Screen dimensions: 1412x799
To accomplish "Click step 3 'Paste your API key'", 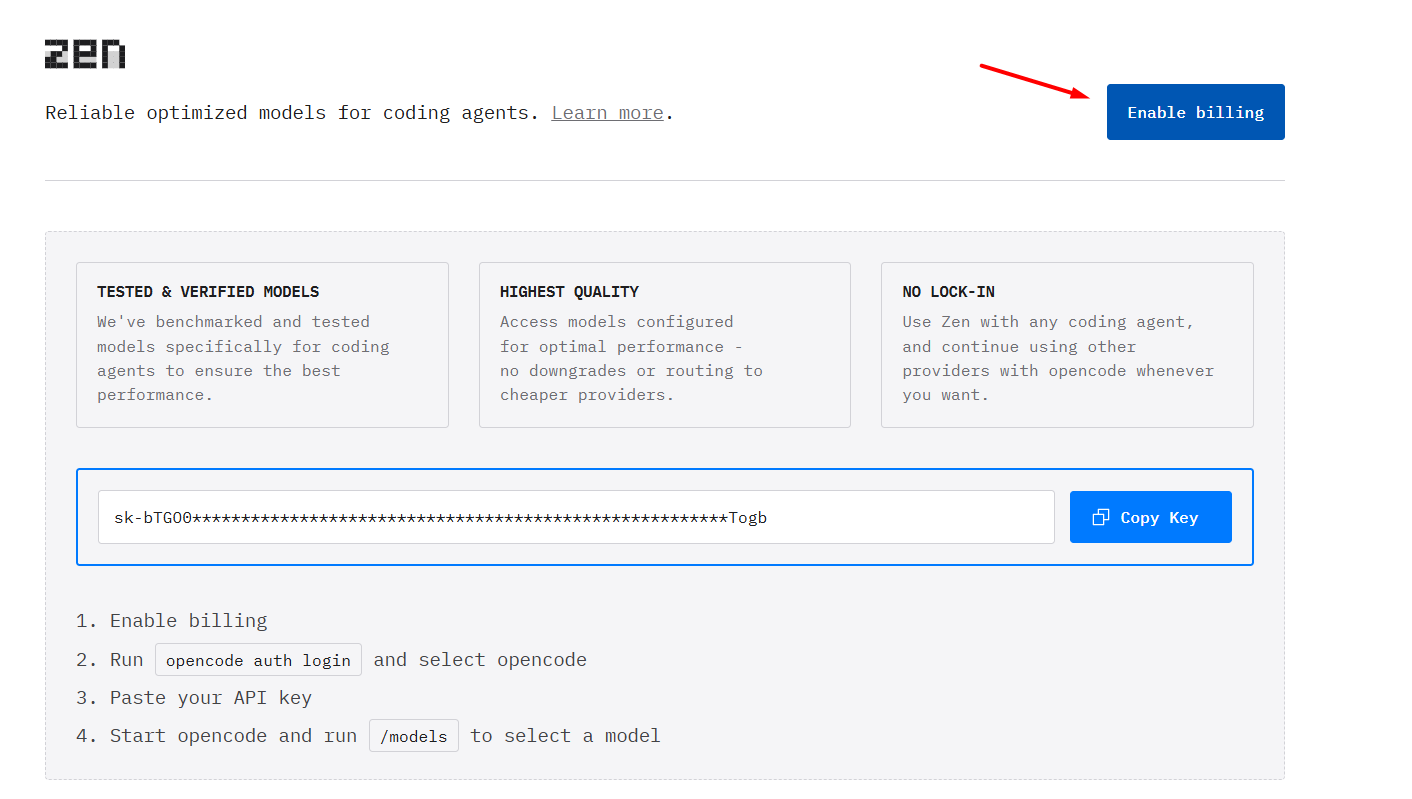I will [210, 698].
